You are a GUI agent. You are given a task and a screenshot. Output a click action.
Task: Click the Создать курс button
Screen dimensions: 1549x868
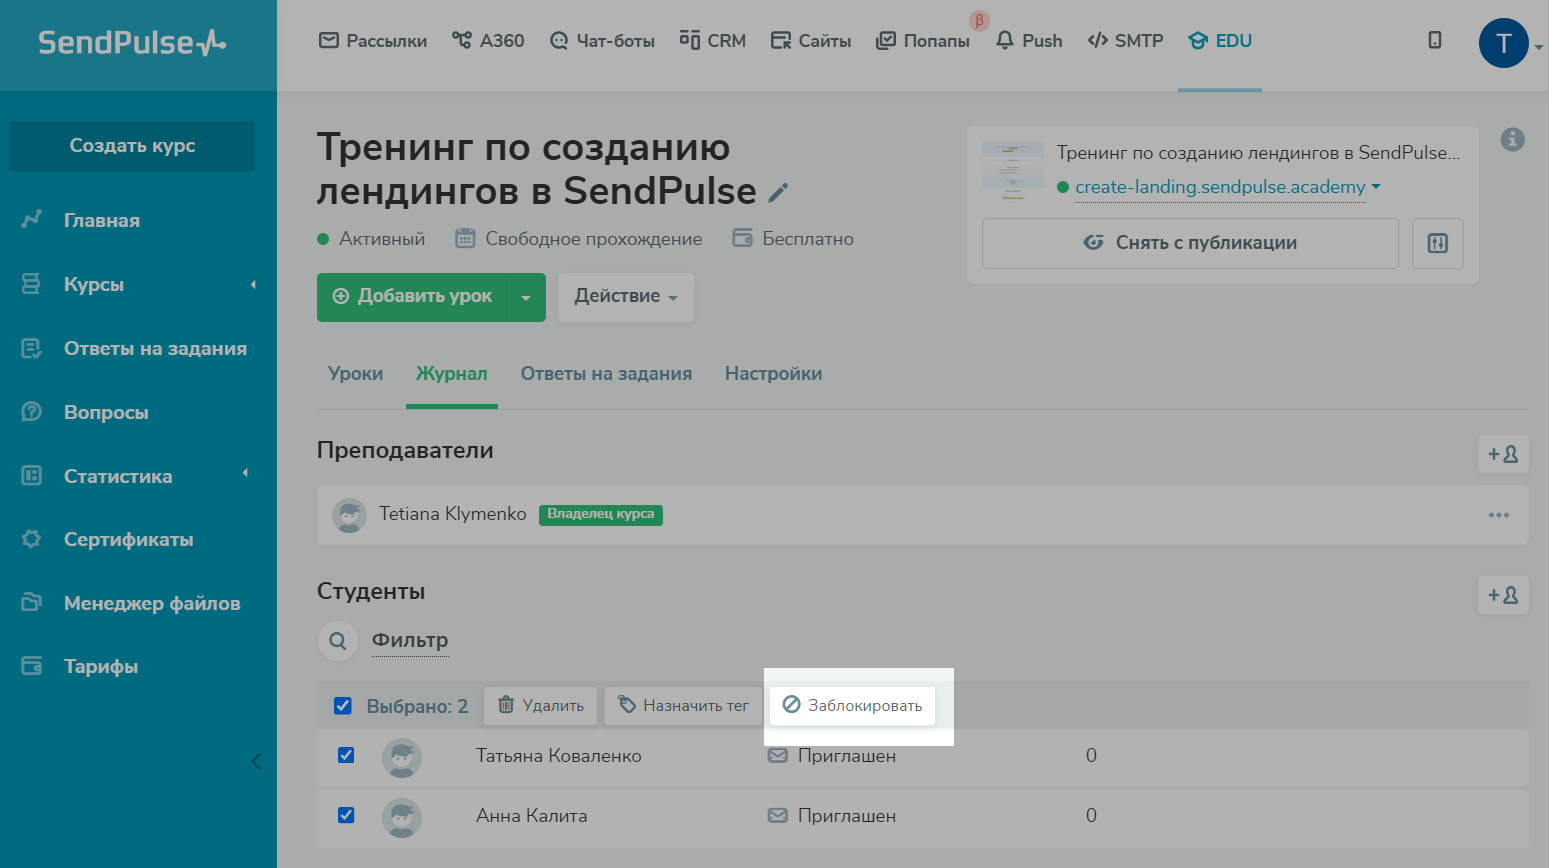pyautogui.click(x=132, y=146)
